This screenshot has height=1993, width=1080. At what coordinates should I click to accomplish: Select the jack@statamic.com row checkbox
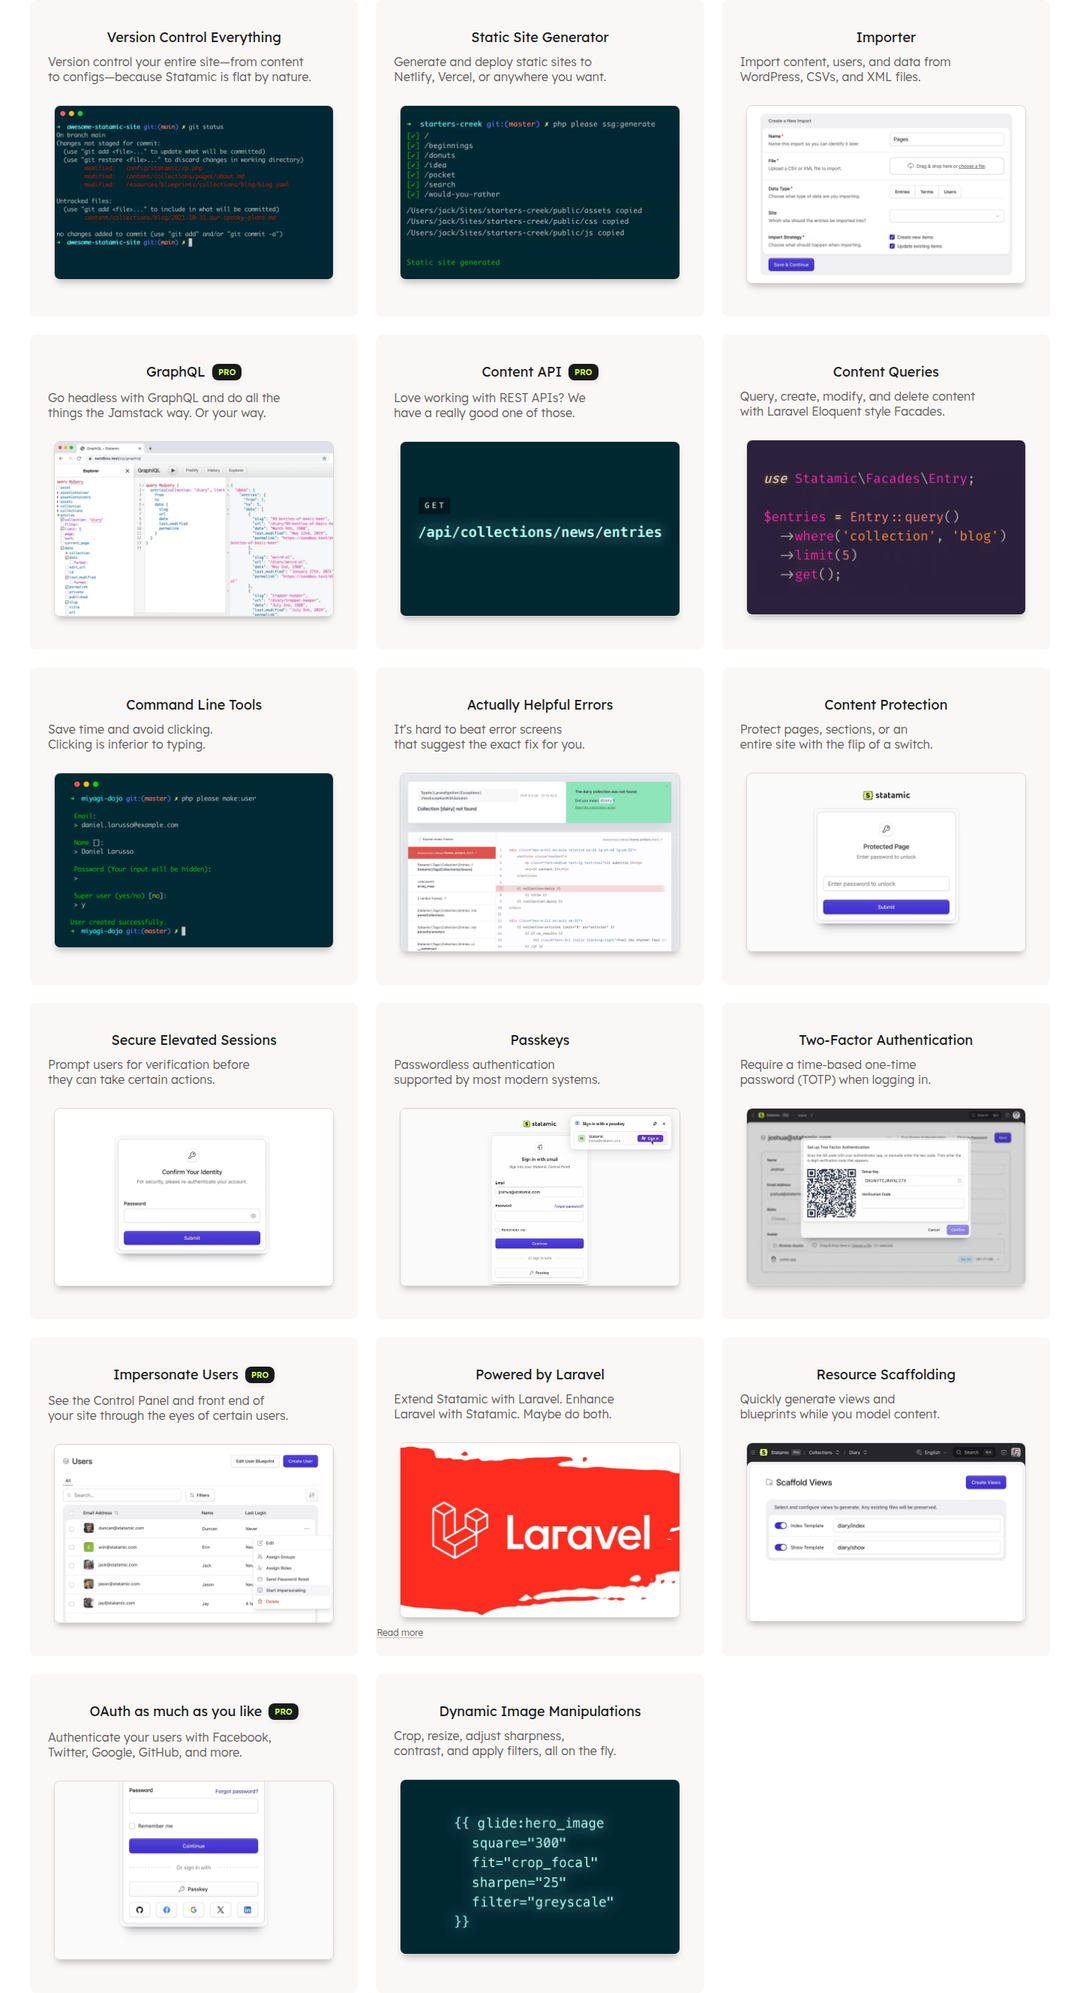[71, 1565]
